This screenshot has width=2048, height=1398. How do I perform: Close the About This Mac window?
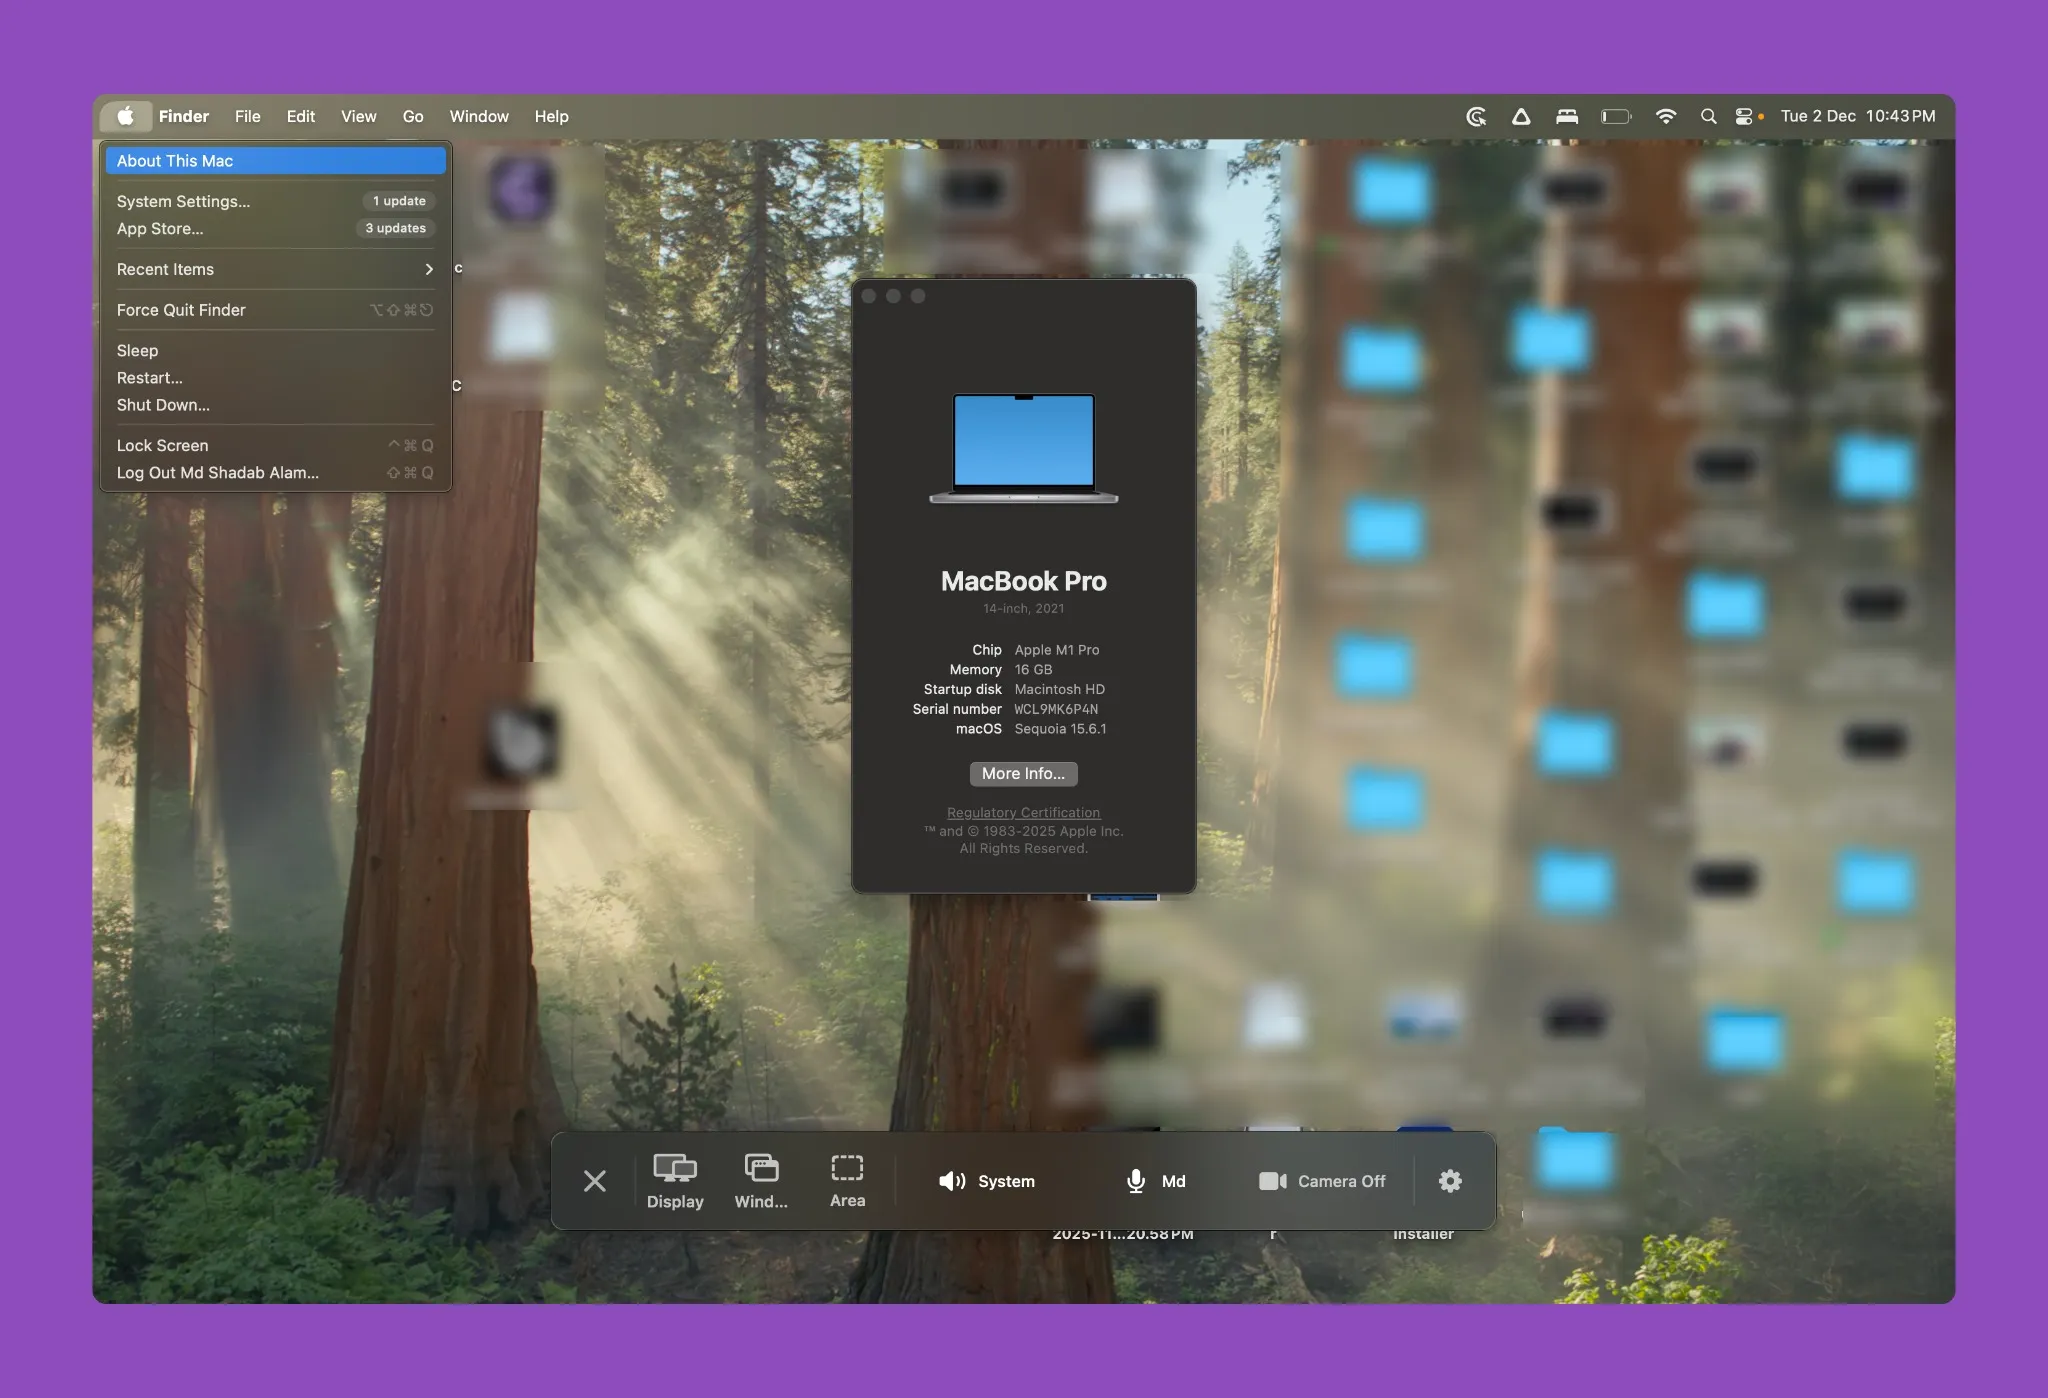click(869, 296)
